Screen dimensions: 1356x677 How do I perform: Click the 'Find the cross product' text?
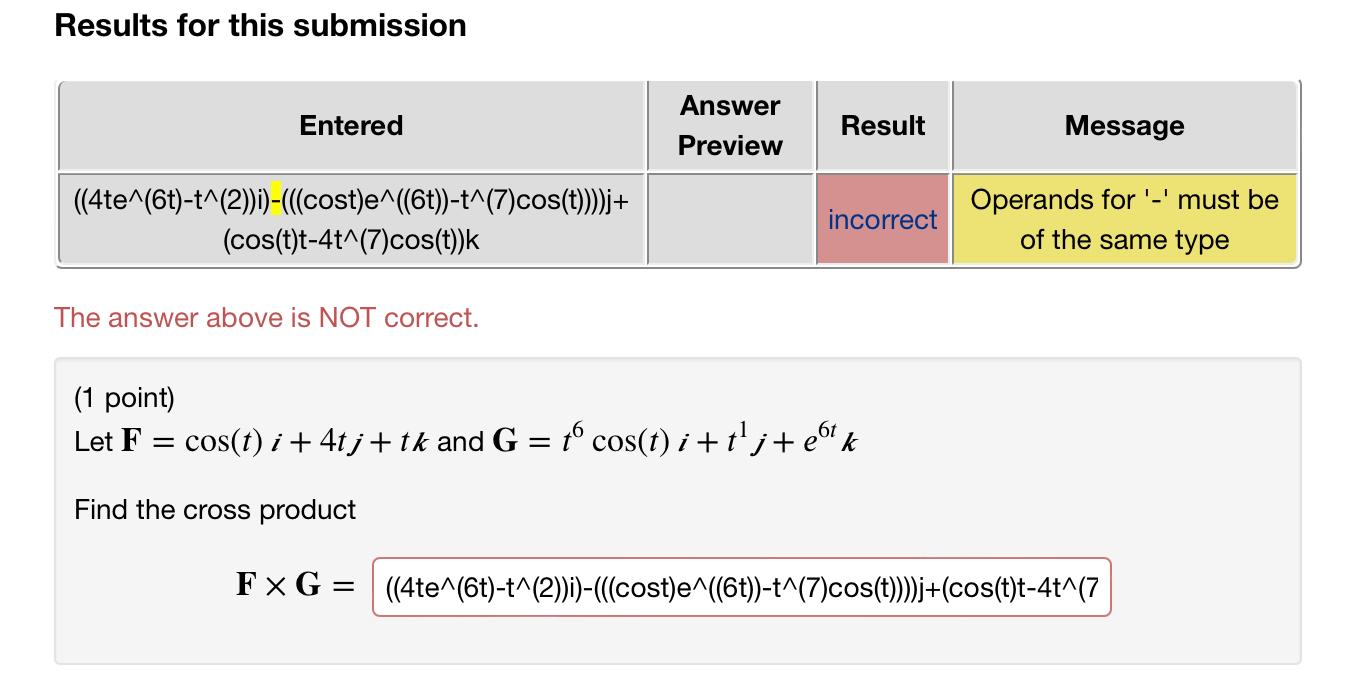click(215, 510)
